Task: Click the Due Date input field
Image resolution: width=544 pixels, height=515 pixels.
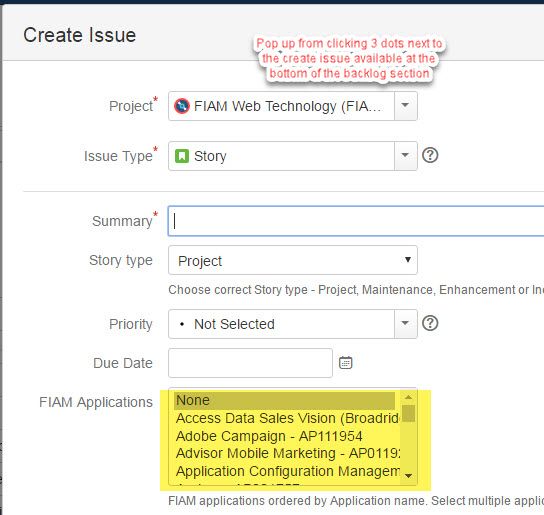Action: 250,363
